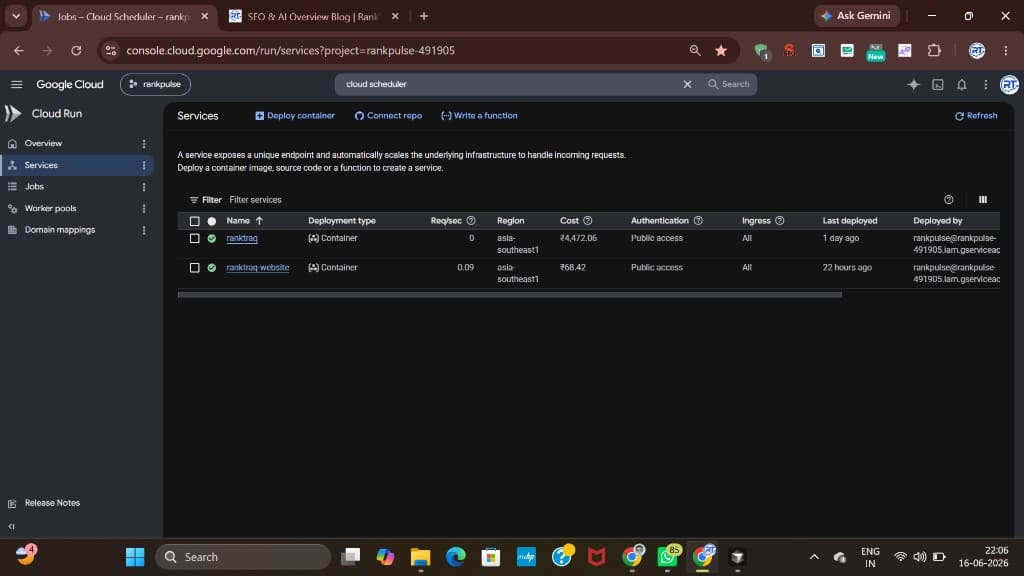Click the browser address bar URL
This screenshot has height=576, width=1024.
point(291,50)
